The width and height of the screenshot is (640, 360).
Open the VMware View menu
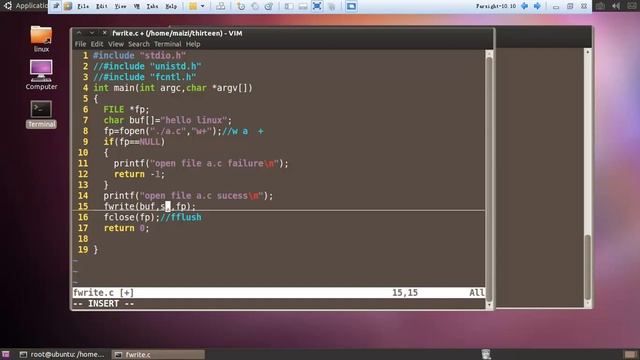coord(120,7)
